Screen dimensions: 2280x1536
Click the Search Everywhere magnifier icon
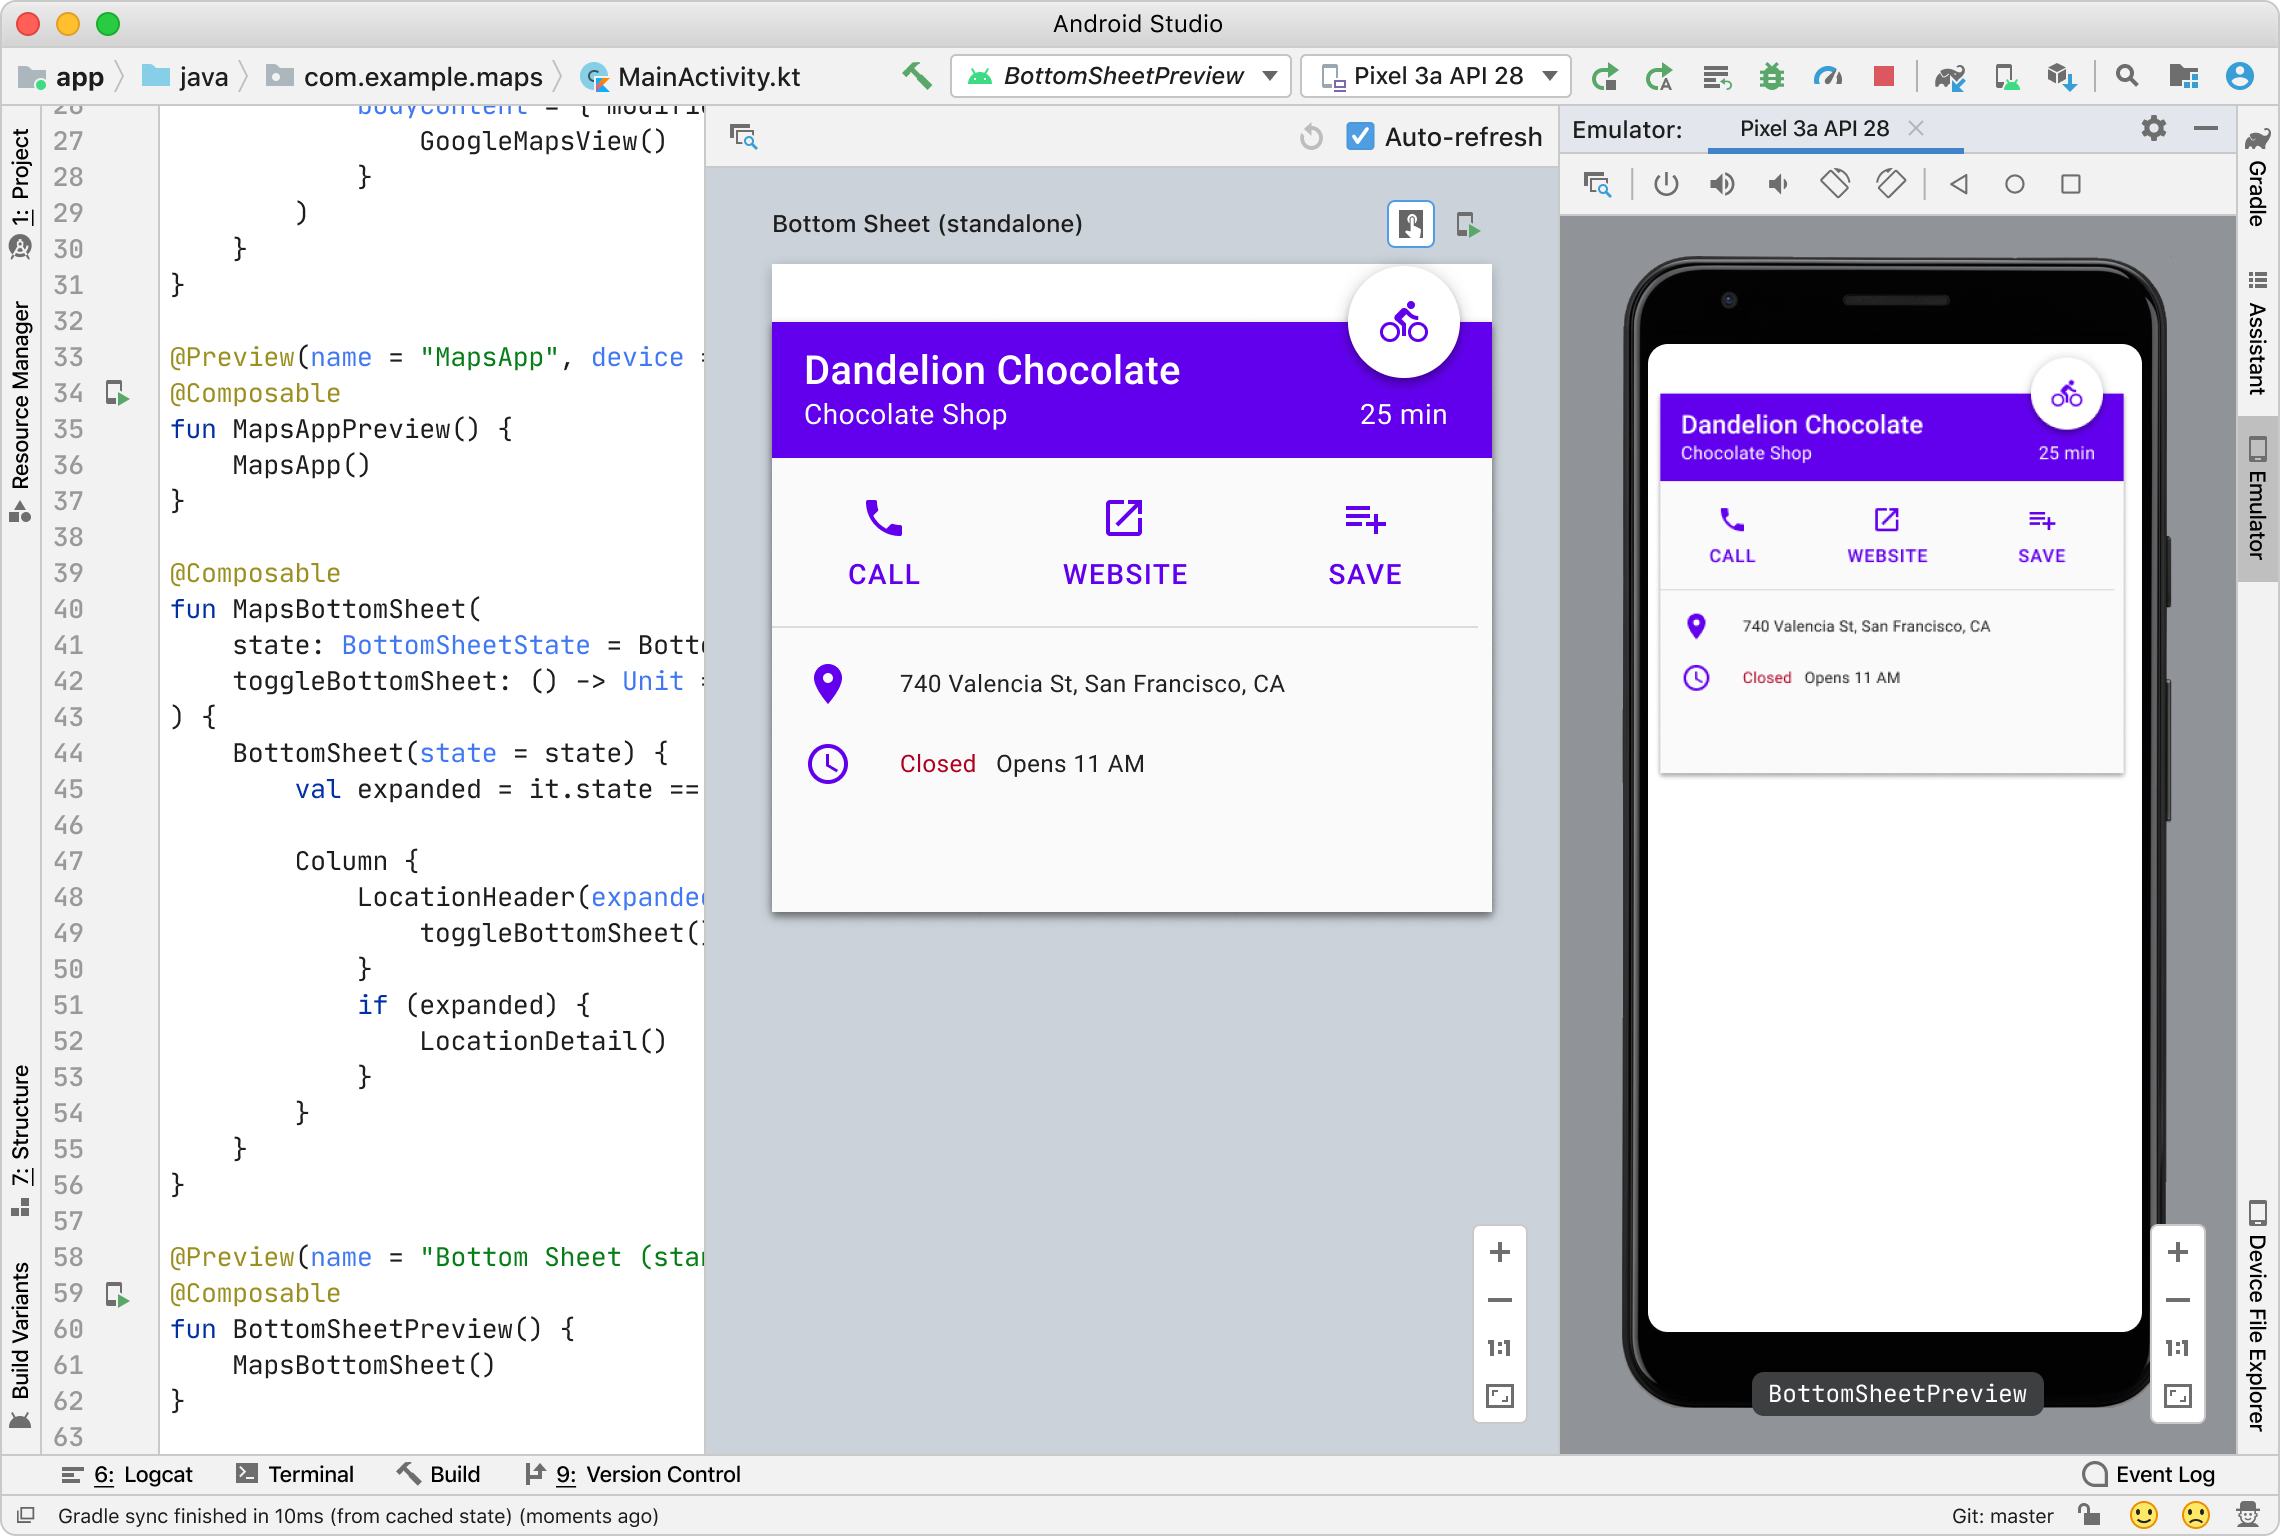tap(2127, 76)
